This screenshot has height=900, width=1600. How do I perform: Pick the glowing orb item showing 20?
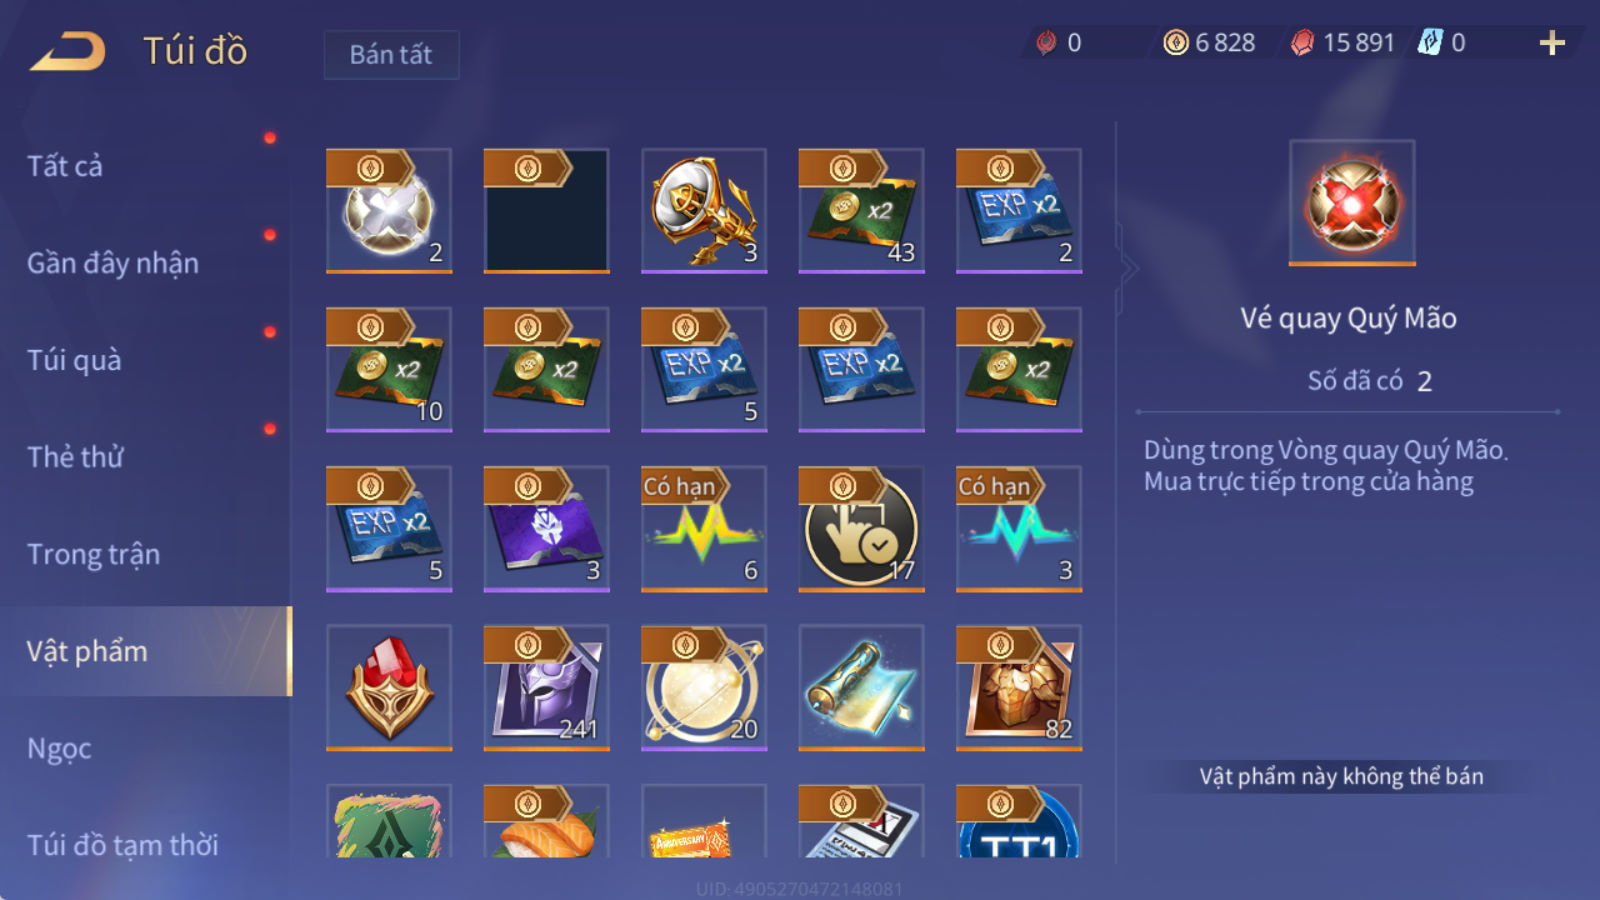tap(704, 688)
